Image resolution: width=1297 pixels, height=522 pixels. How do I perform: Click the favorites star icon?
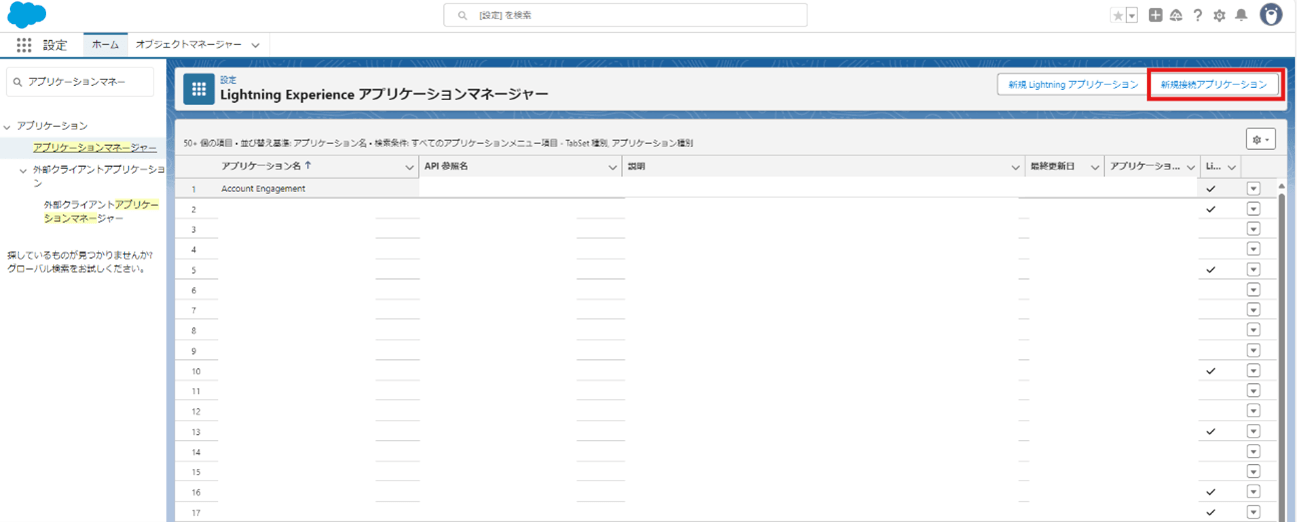1118,15
